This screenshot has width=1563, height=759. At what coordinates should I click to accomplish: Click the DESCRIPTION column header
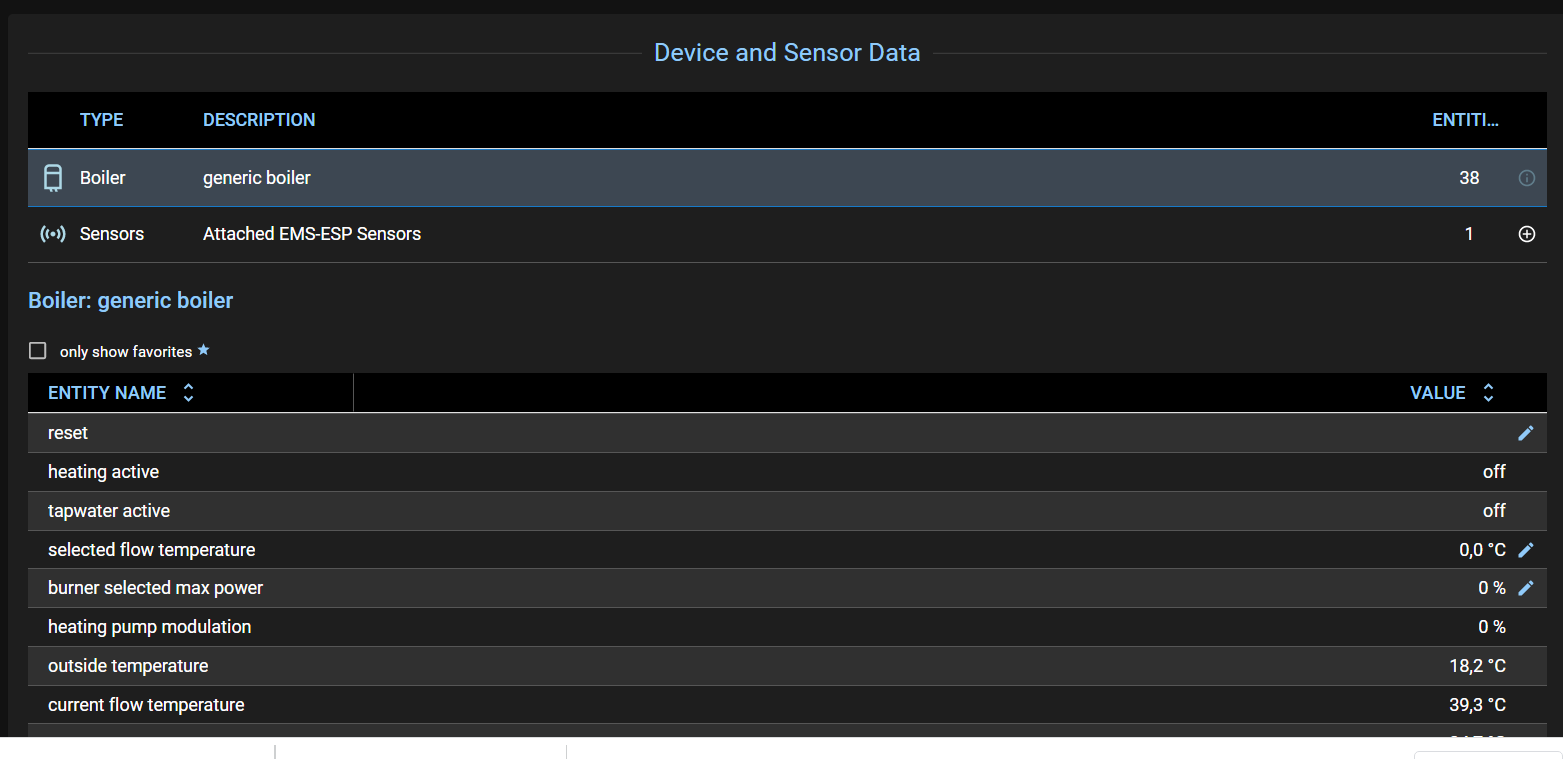tap(259, 119)
